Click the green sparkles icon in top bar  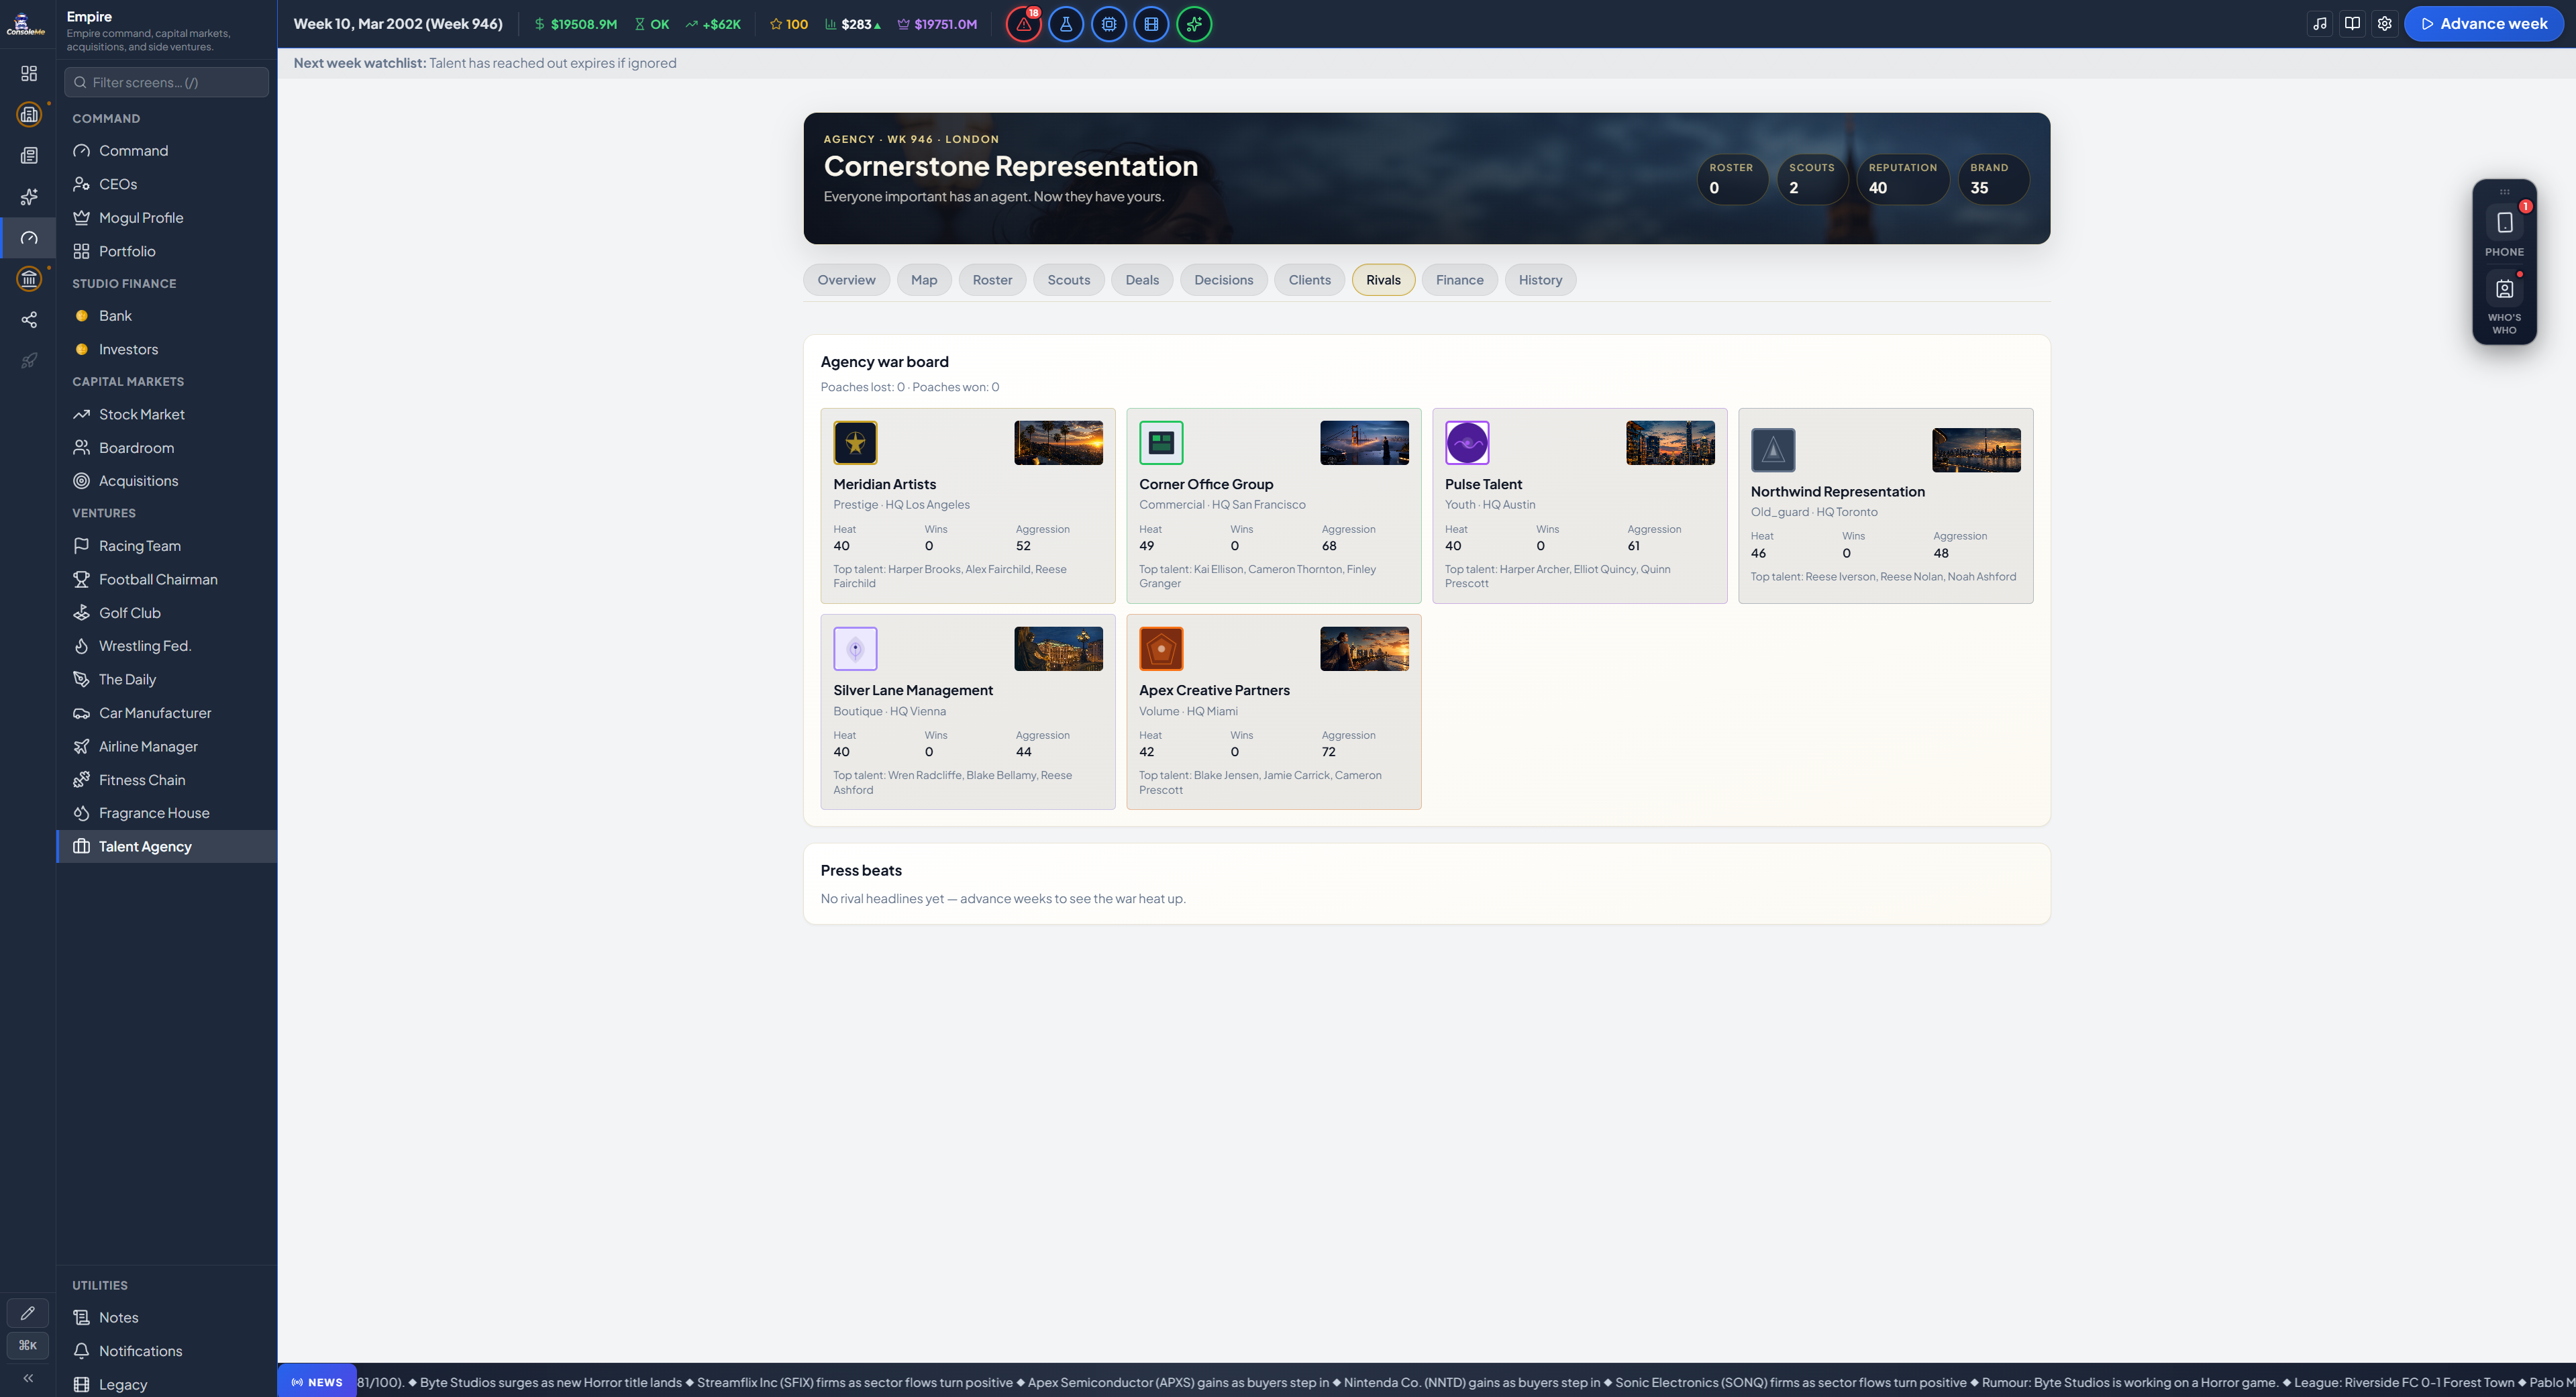1194,24
